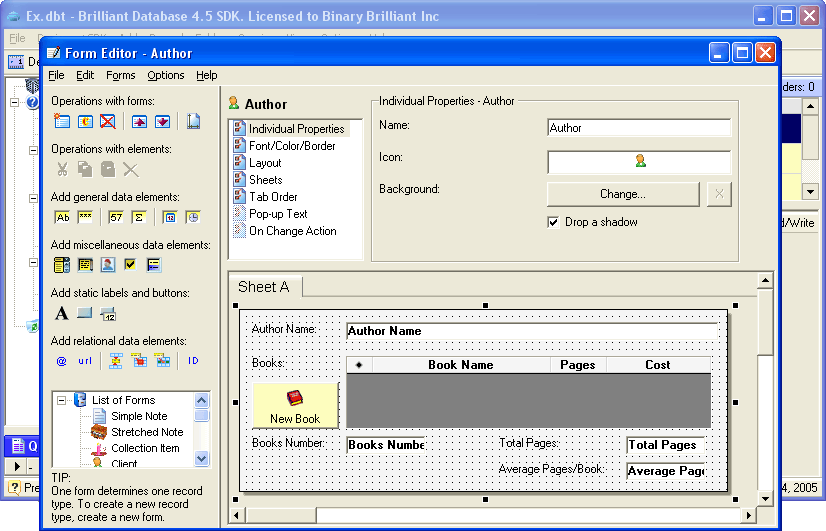Viewport: 826px width, 531px height.
Task: Click the New Book button on form
Action: point(295,406)
